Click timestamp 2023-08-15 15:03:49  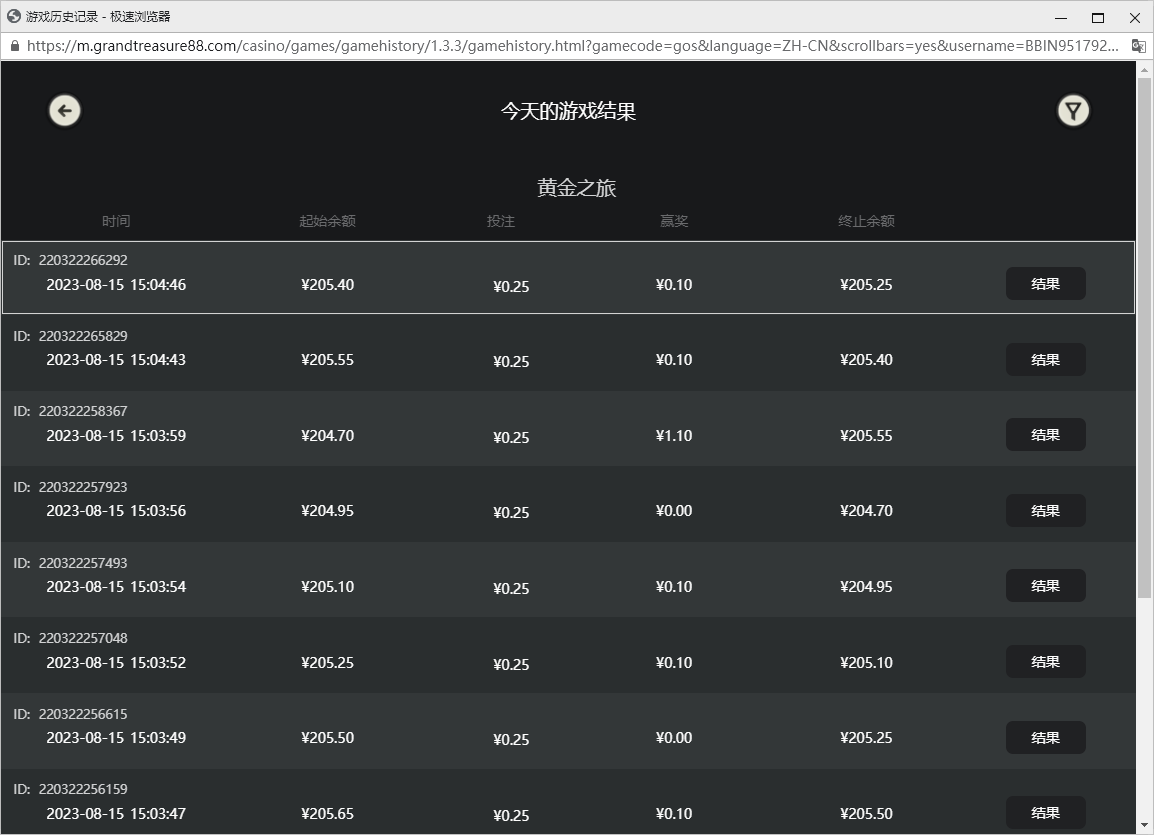tap(116, 738)
